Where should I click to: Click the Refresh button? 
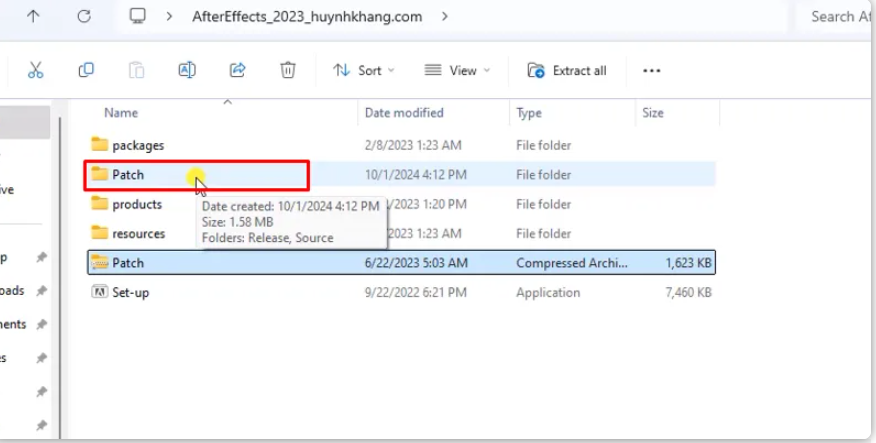pos(84,16)
